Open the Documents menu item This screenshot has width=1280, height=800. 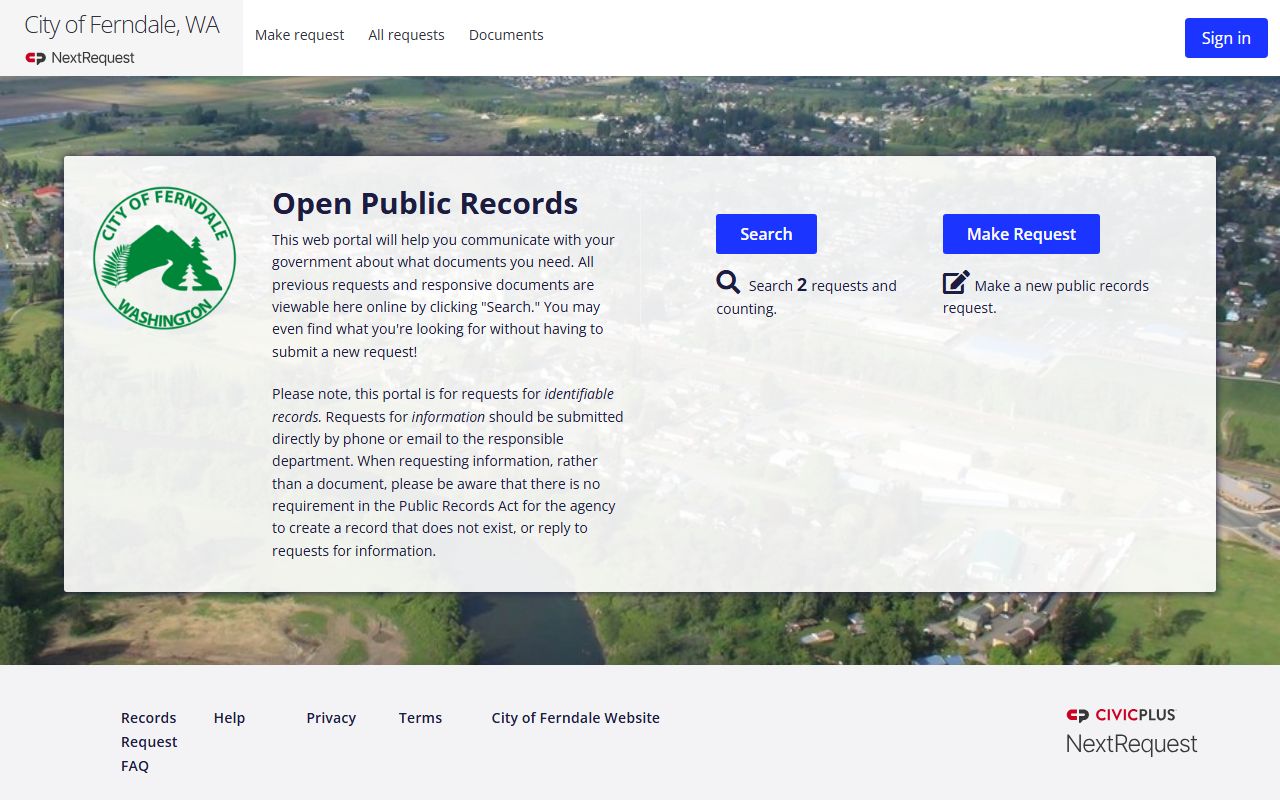tap(506, 35)
